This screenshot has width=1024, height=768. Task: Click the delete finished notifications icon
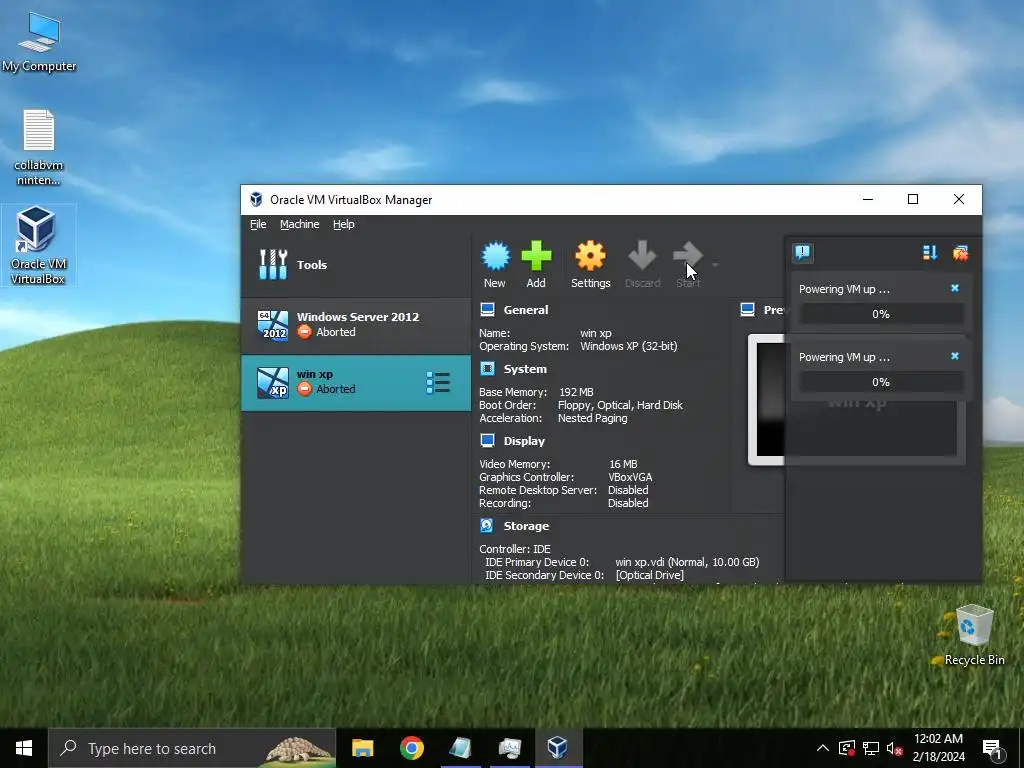(x=960, y=253)
